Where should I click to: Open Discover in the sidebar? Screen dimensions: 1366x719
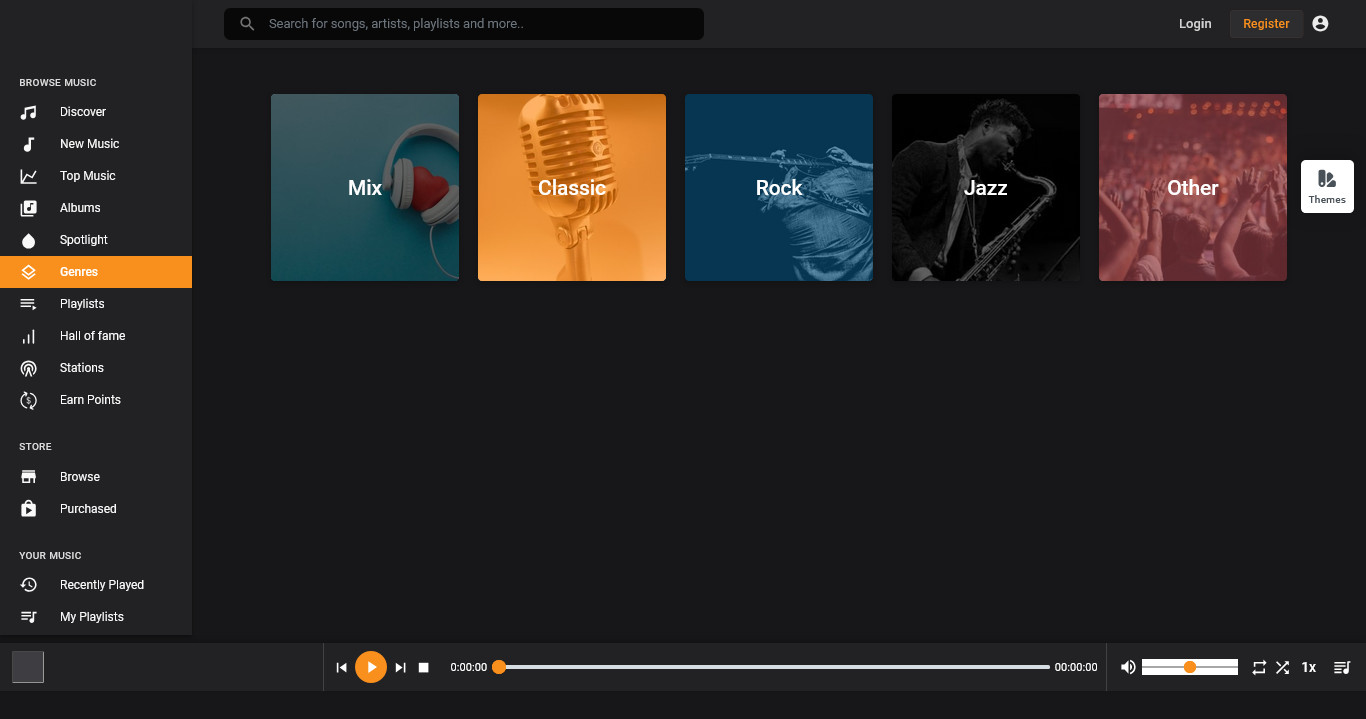96,112
